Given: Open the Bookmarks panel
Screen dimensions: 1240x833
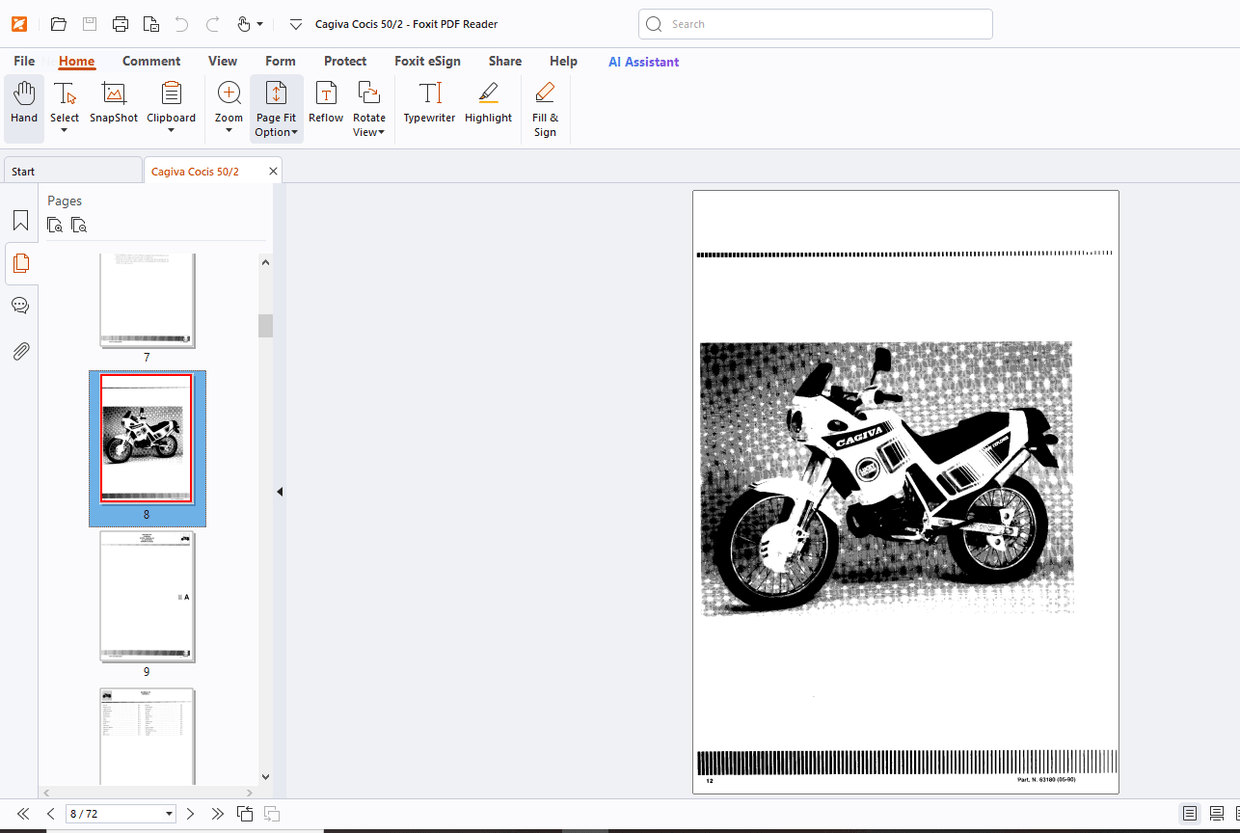Looking at the screenshot, I should point(20,220).
